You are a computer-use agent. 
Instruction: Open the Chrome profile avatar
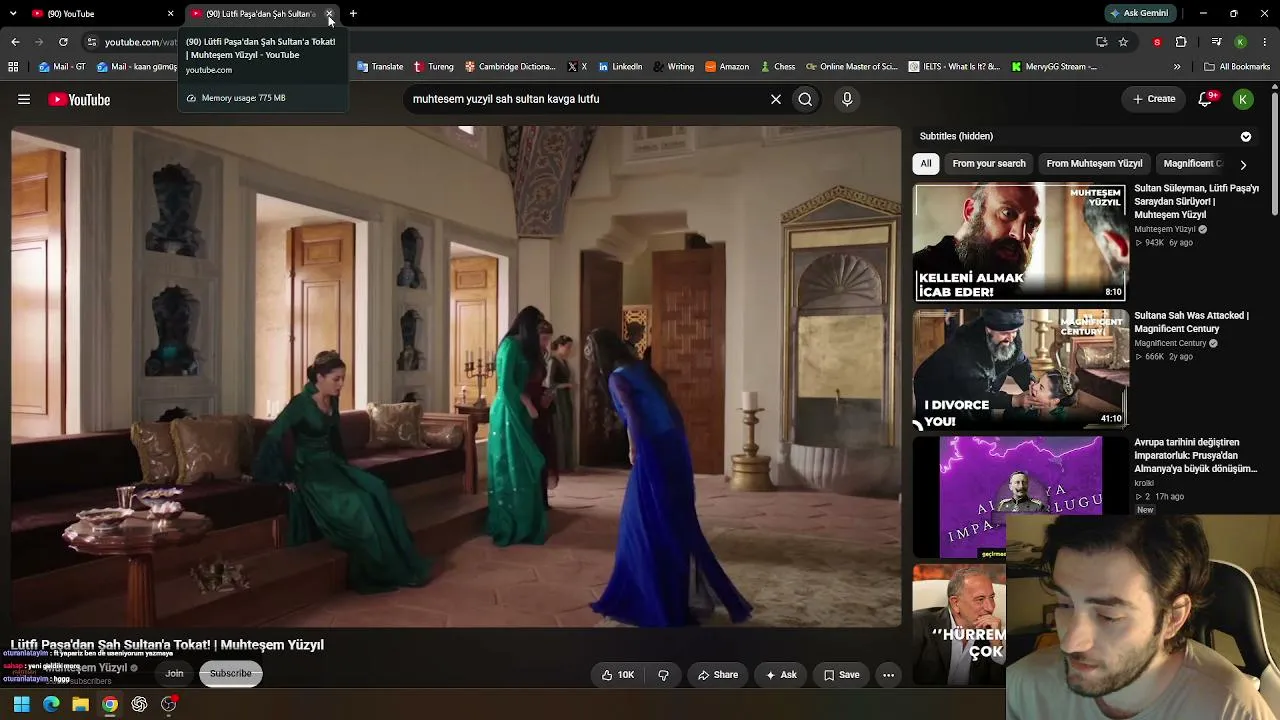point(1240,42)
